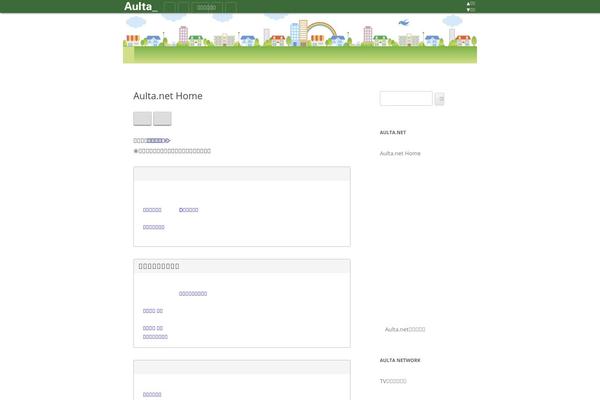
Task: Submit search with the button beside the search field
Action: [x=439, y=99]
